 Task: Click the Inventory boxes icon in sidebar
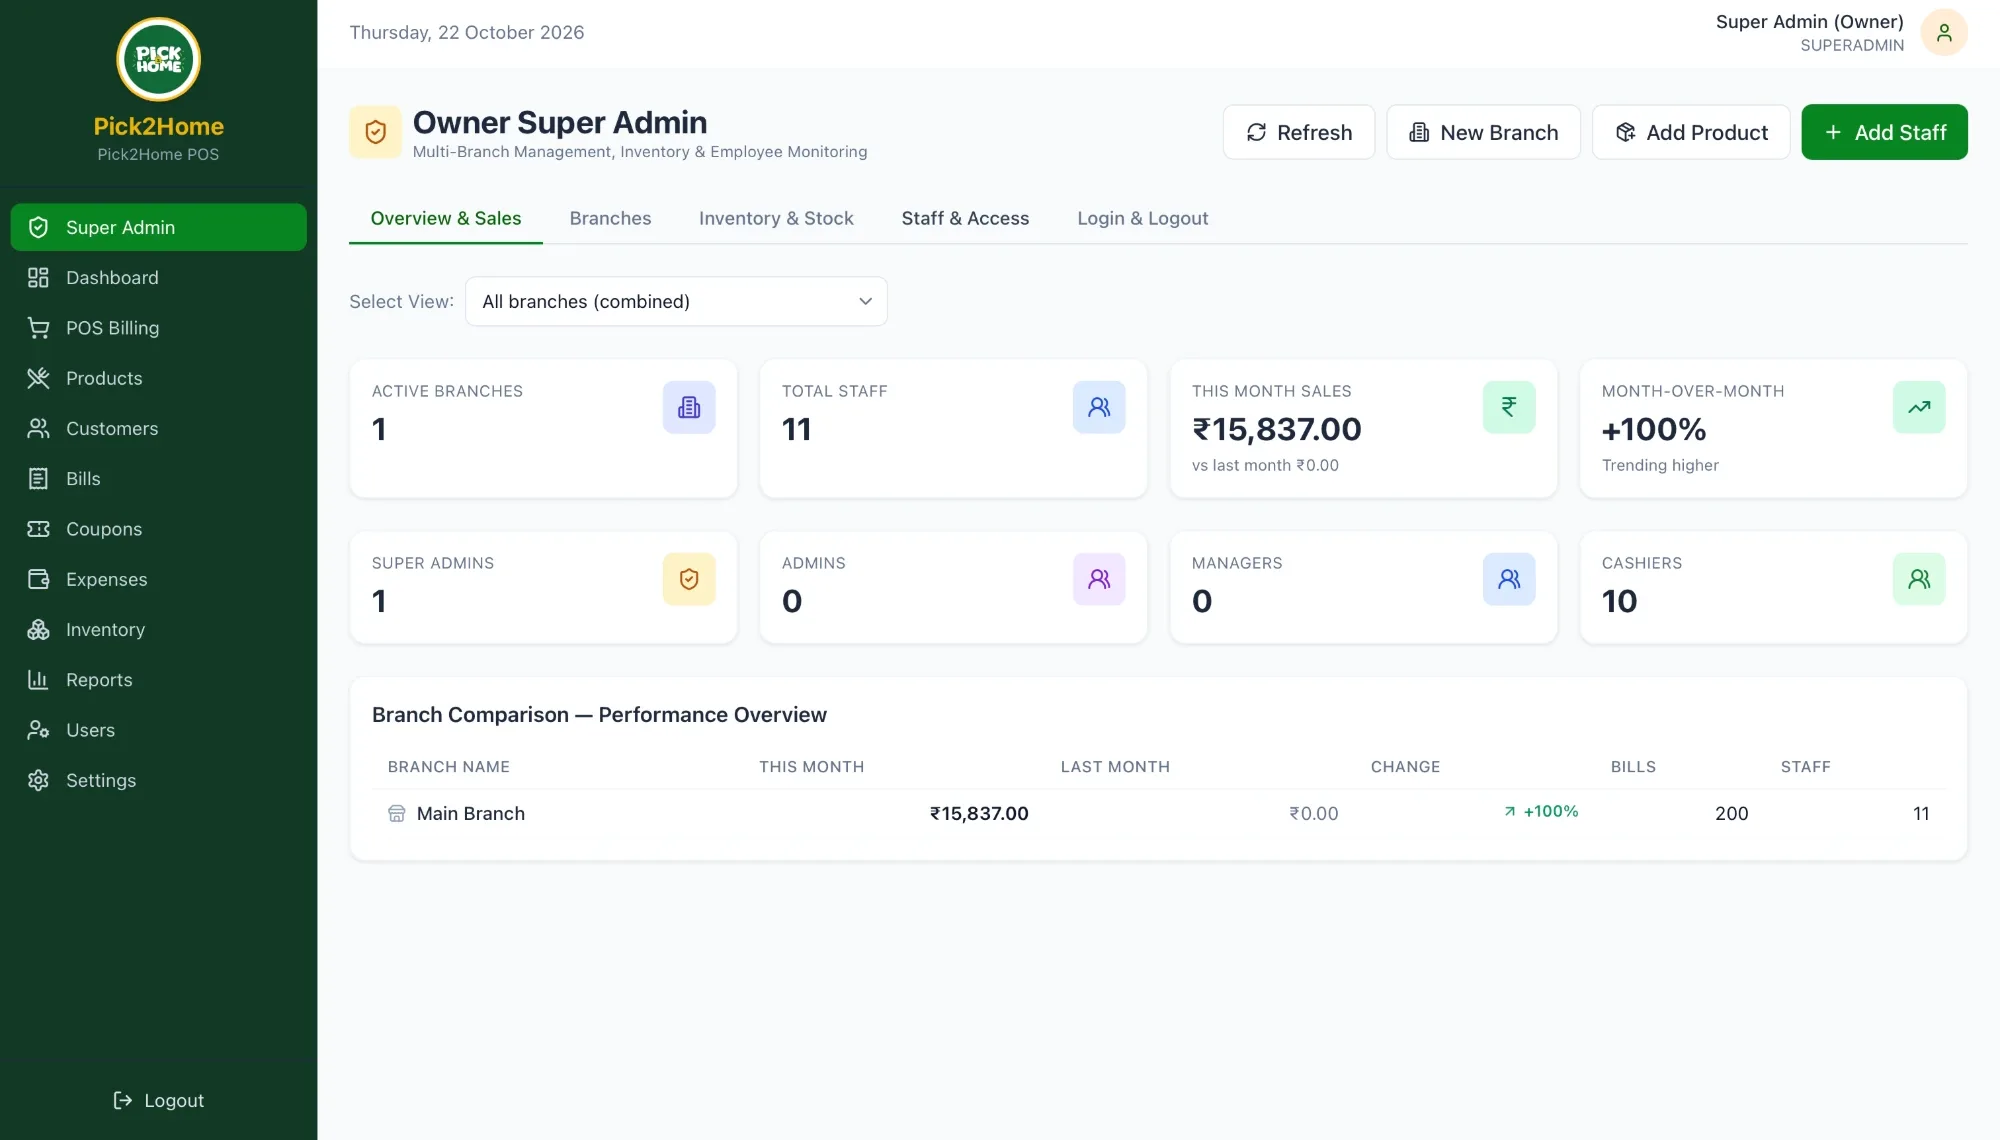38,629
